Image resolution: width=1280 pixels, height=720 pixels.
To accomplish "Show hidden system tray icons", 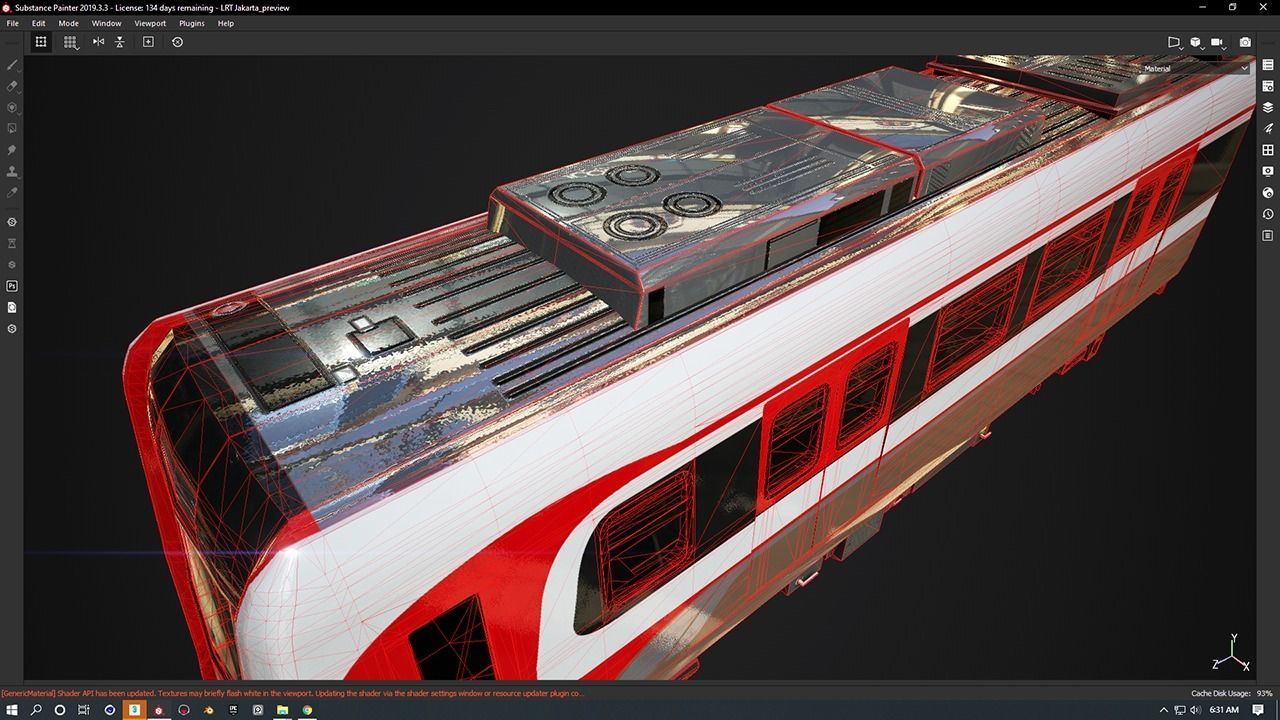I will tap(1164, 710).
